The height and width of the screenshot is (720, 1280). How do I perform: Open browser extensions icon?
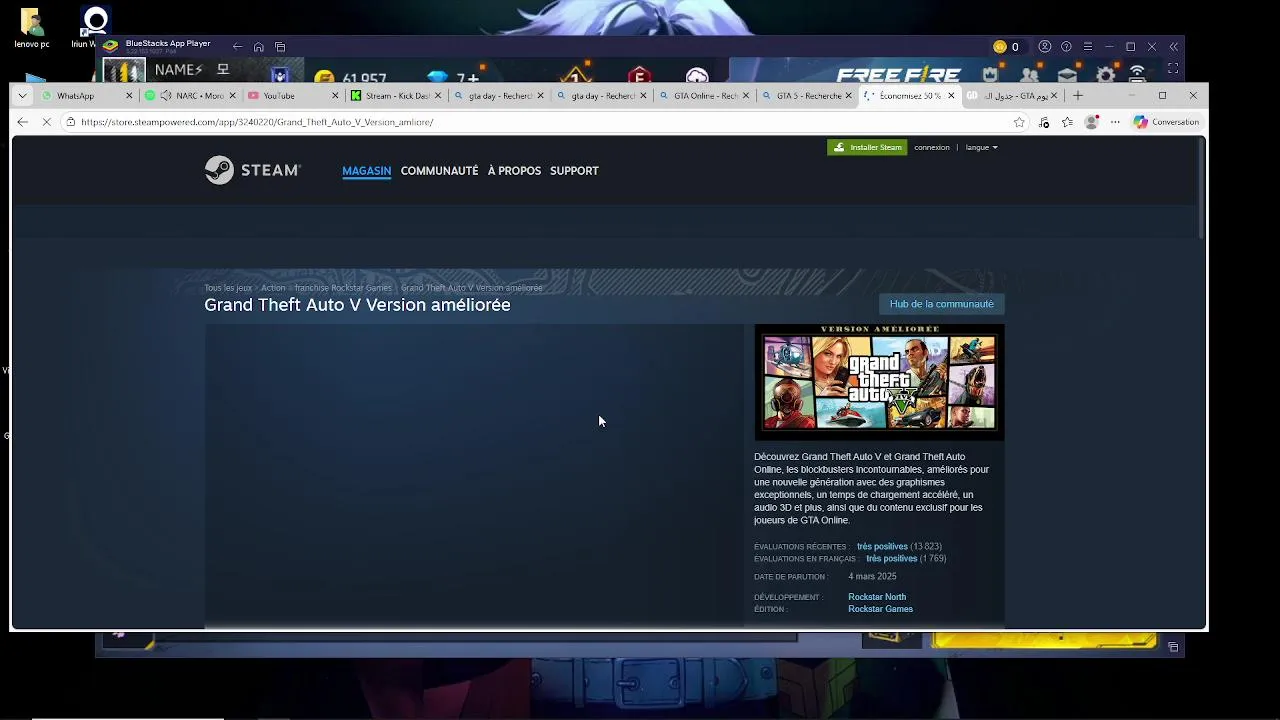1044,122
